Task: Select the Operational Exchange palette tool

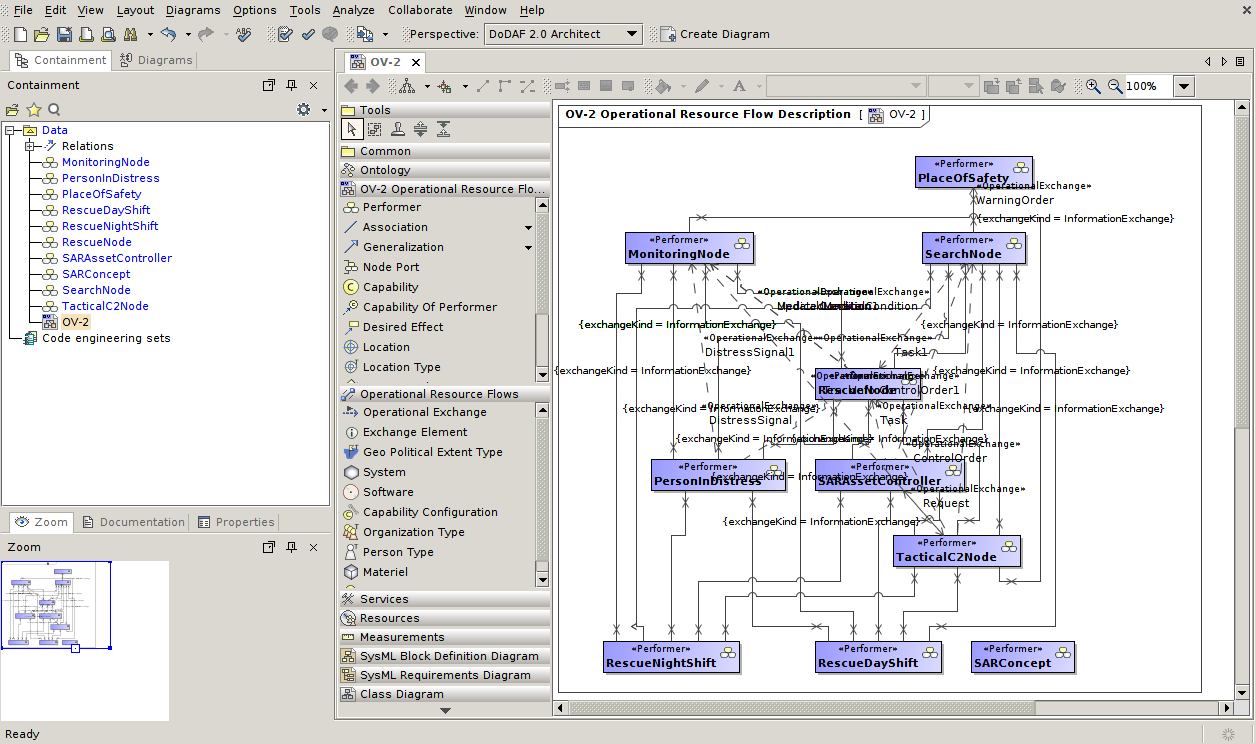Action: [x=424, y=412]
